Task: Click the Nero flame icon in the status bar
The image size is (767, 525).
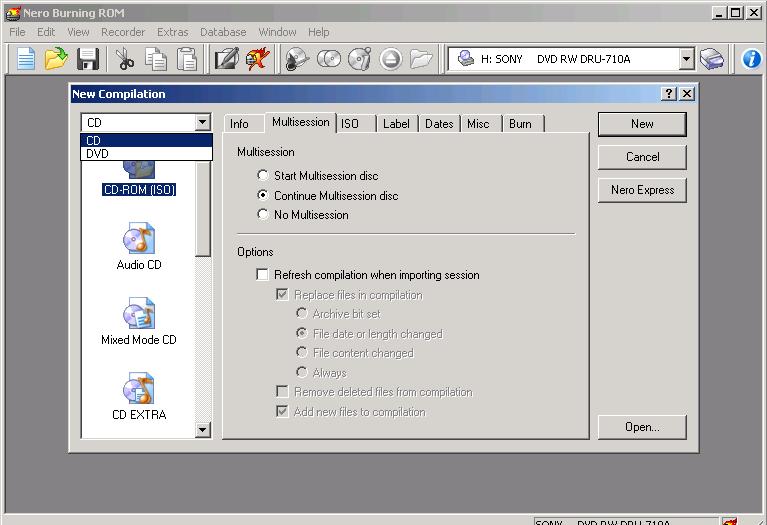Action: click(x=730, y=522)
